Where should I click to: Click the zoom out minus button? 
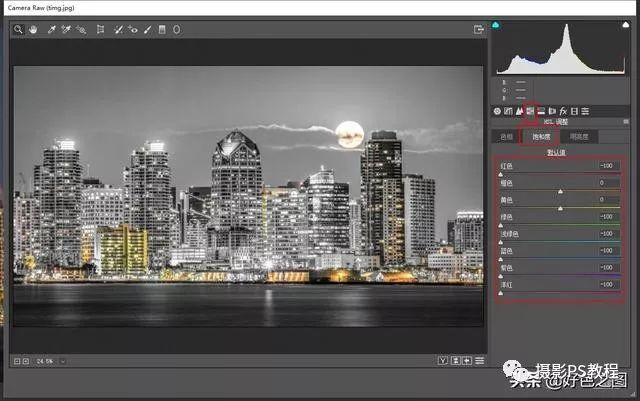point(17,360)
